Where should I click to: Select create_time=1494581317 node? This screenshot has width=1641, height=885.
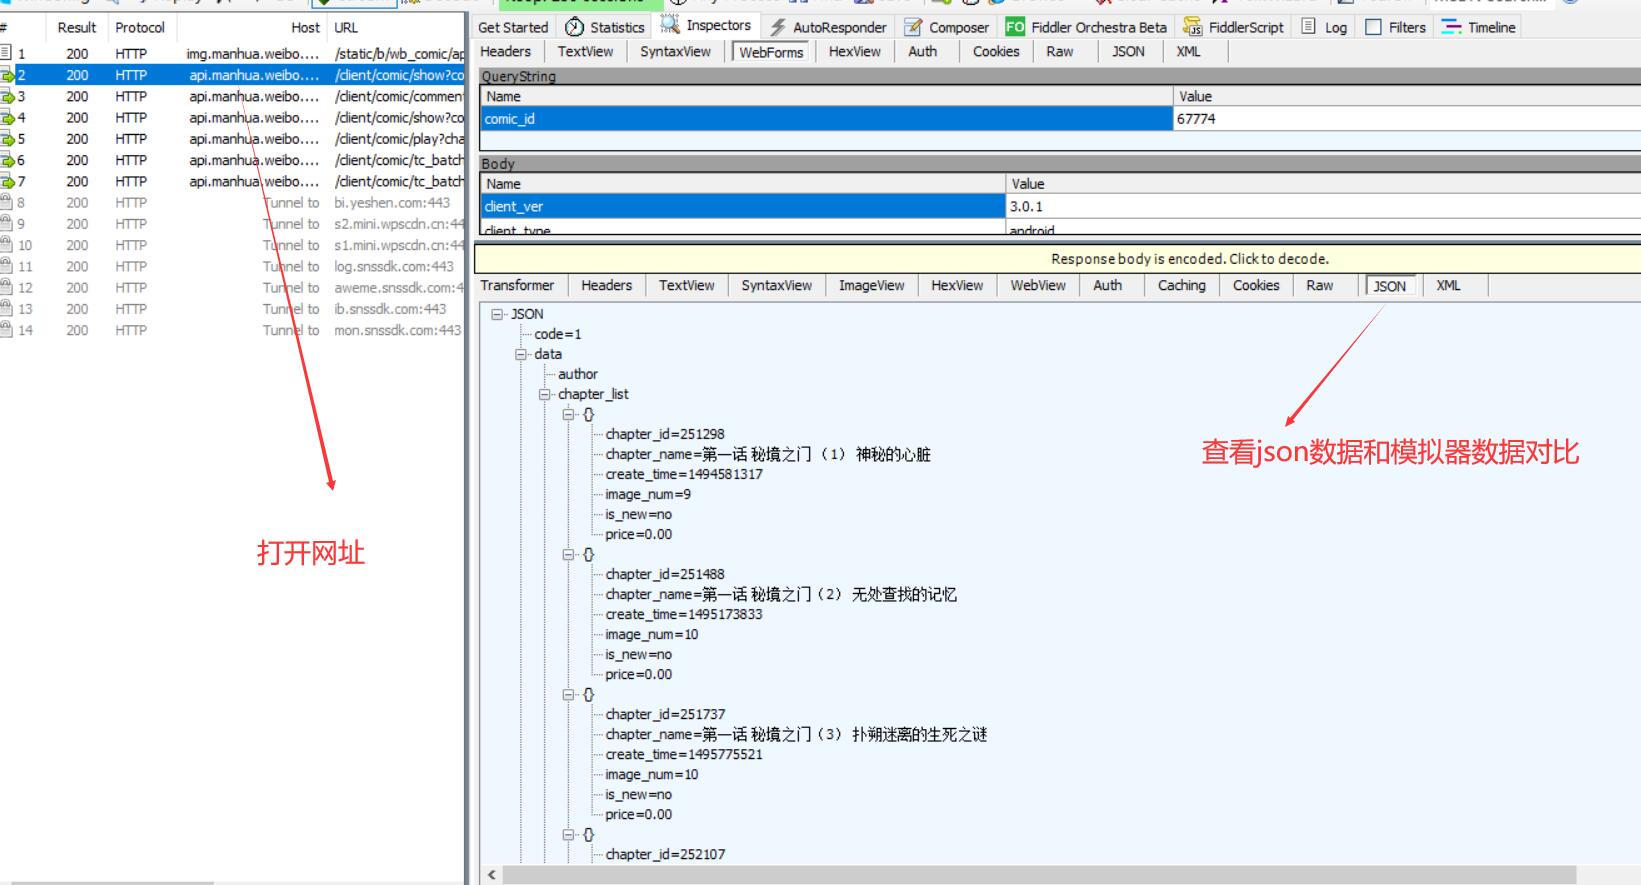684,474
